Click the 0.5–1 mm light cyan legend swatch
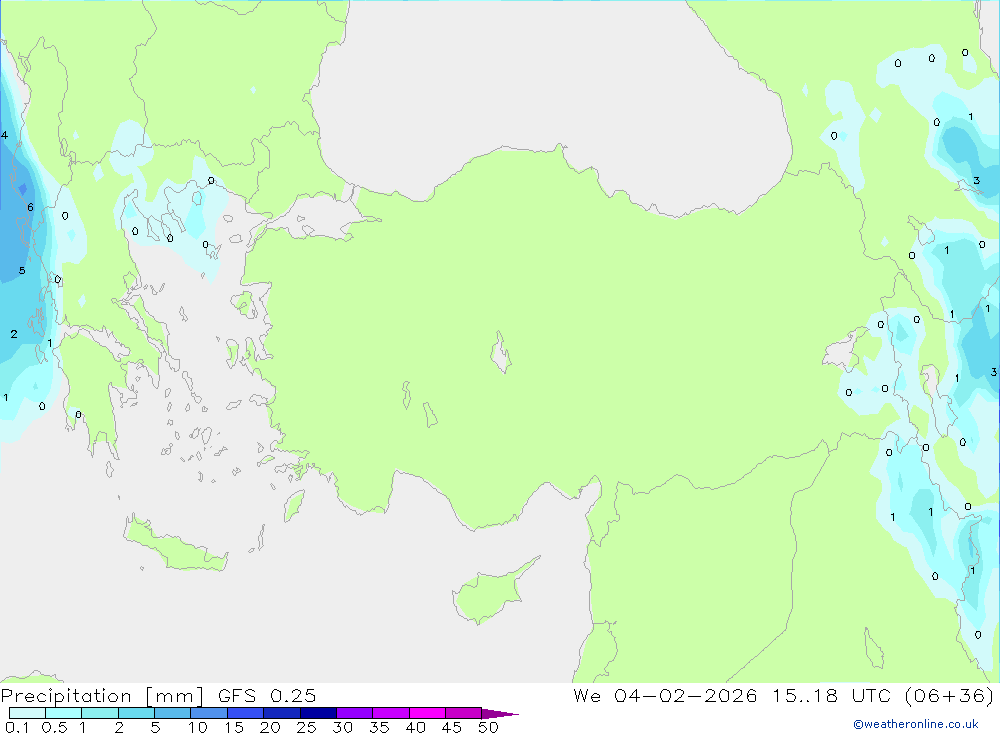Viewport: 1000px width, 733px height. coord(64,713)
